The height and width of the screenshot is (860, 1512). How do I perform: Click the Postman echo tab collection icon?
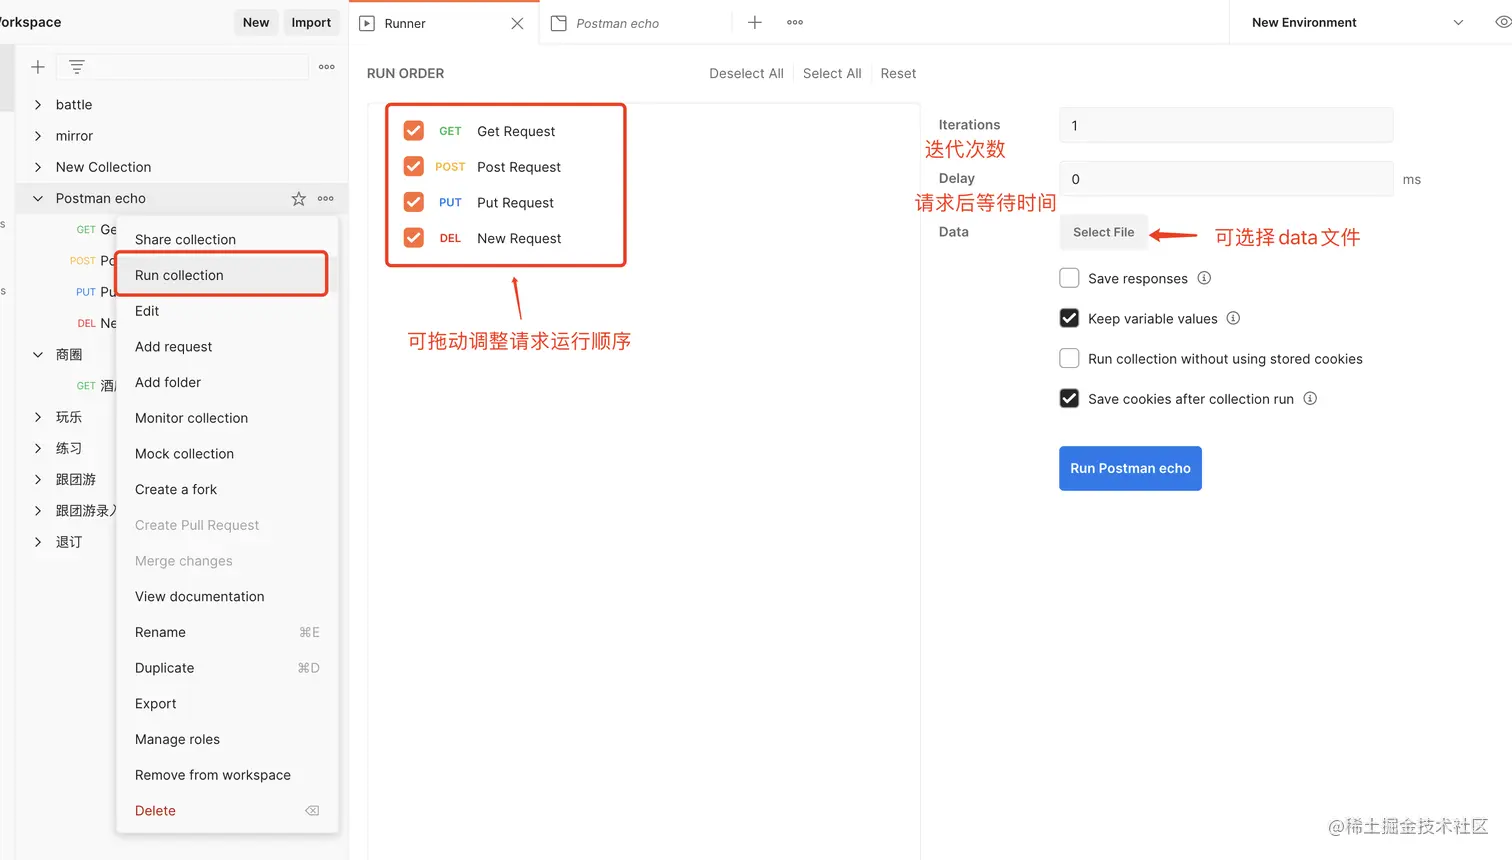coord(559,23)
